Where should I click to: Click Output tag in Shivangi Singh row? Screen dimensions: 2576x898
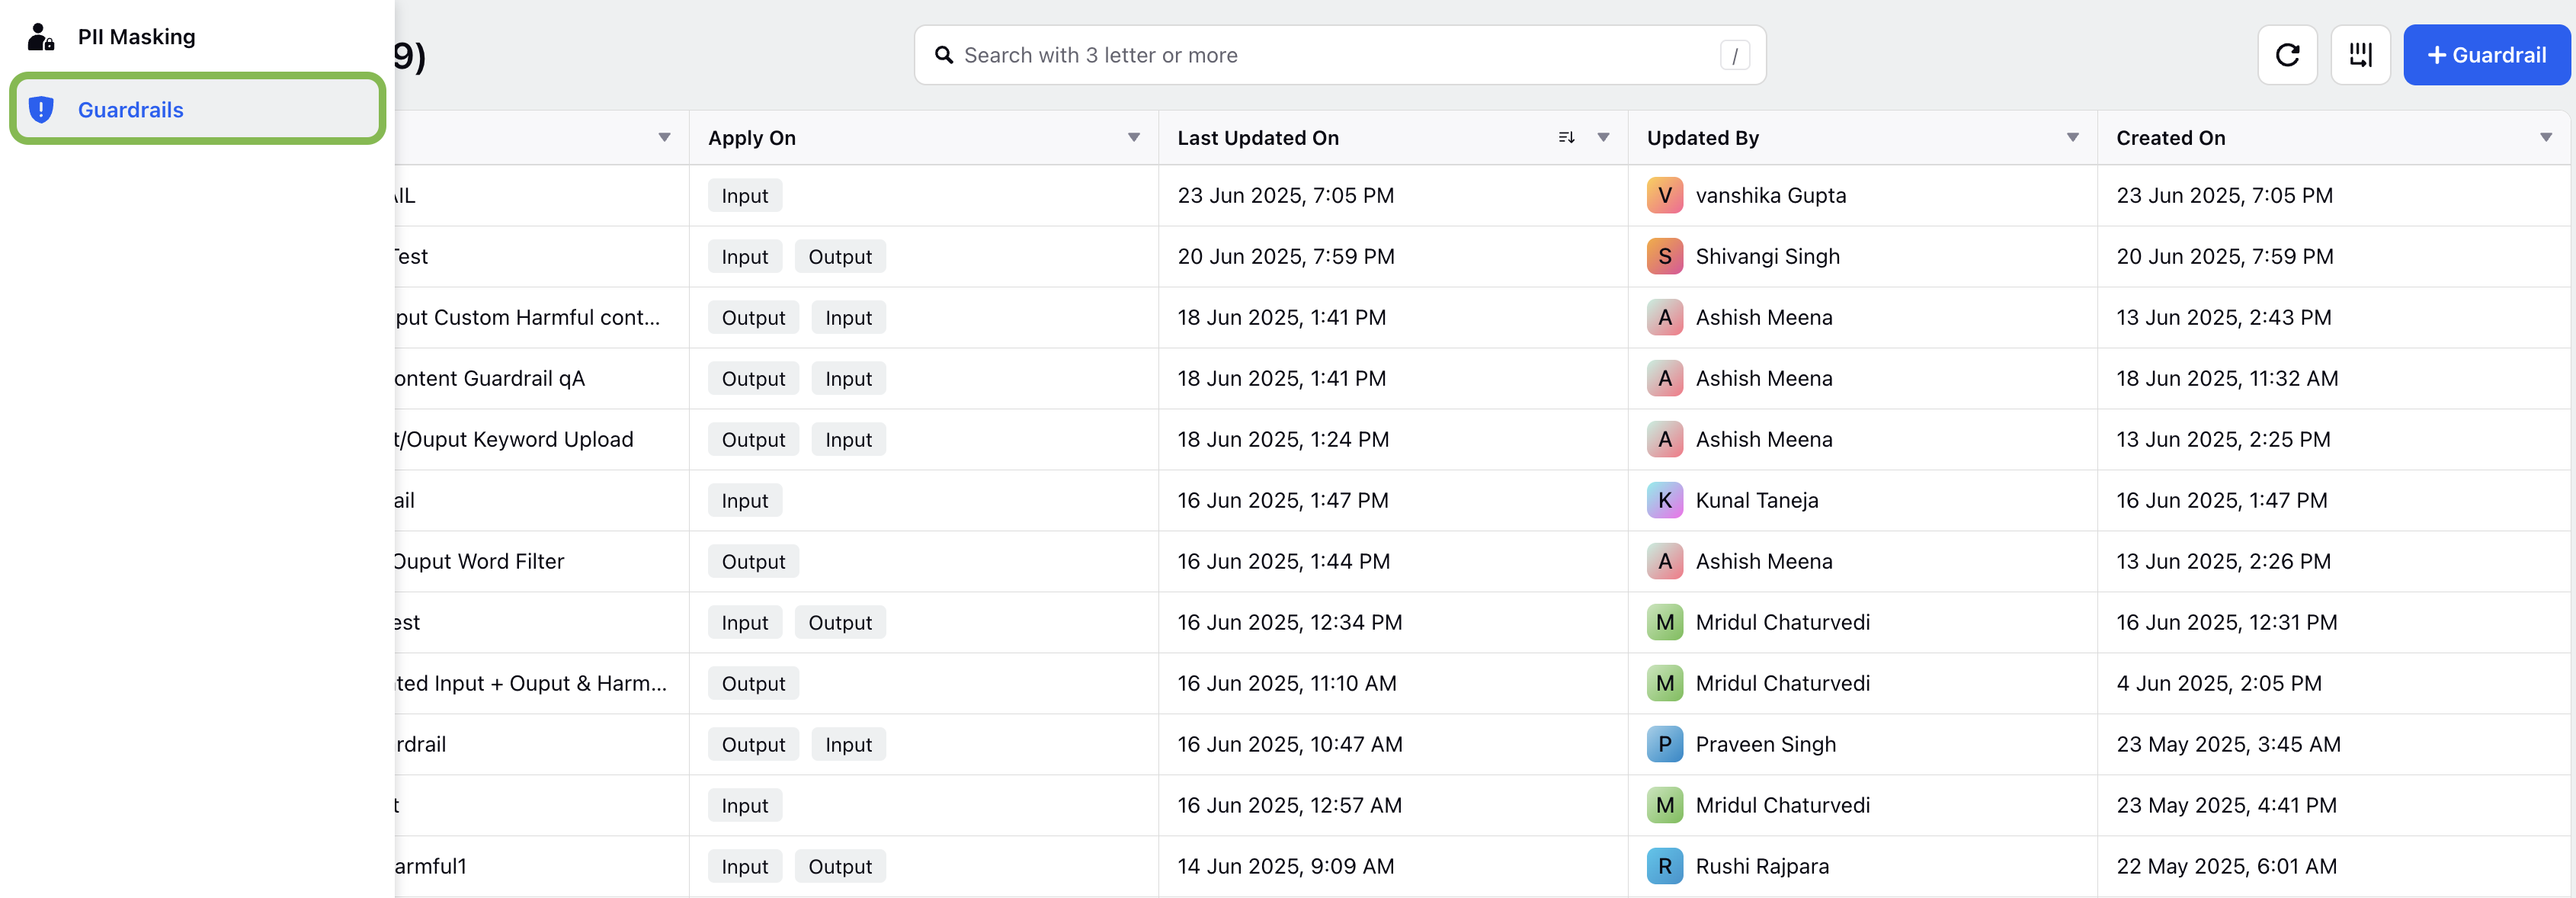(840, 256)
